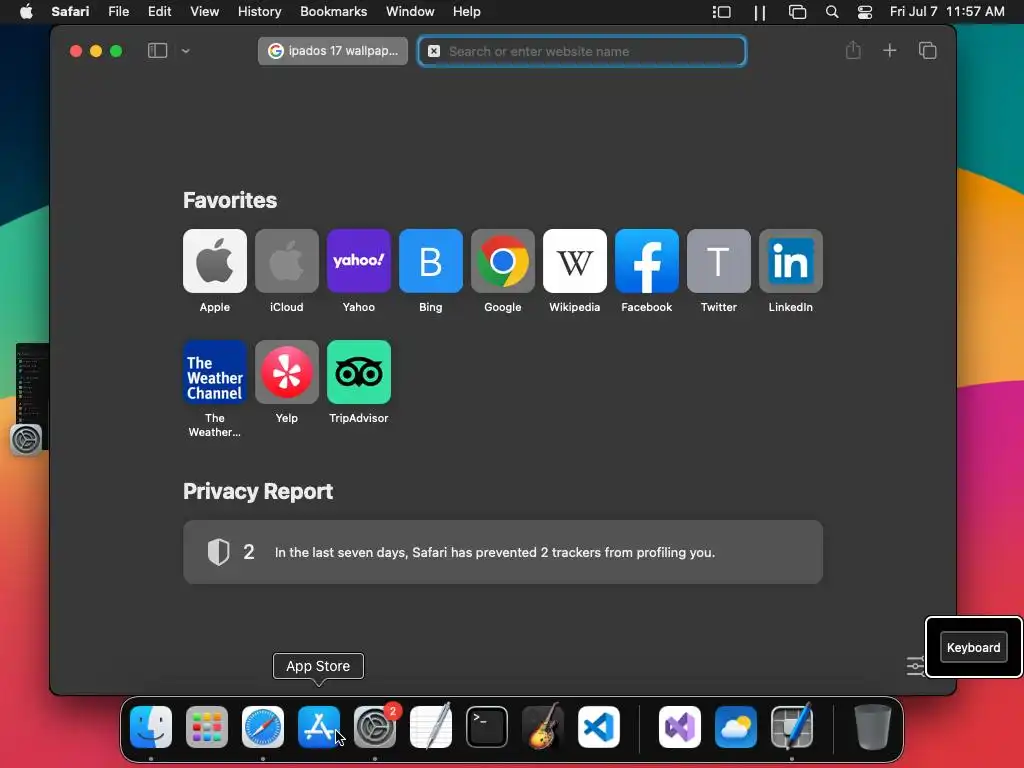Image resolution: width=1024 pixels, height=768 pixels.
Task: Click the Search or enter website name field
Action: 582,51
